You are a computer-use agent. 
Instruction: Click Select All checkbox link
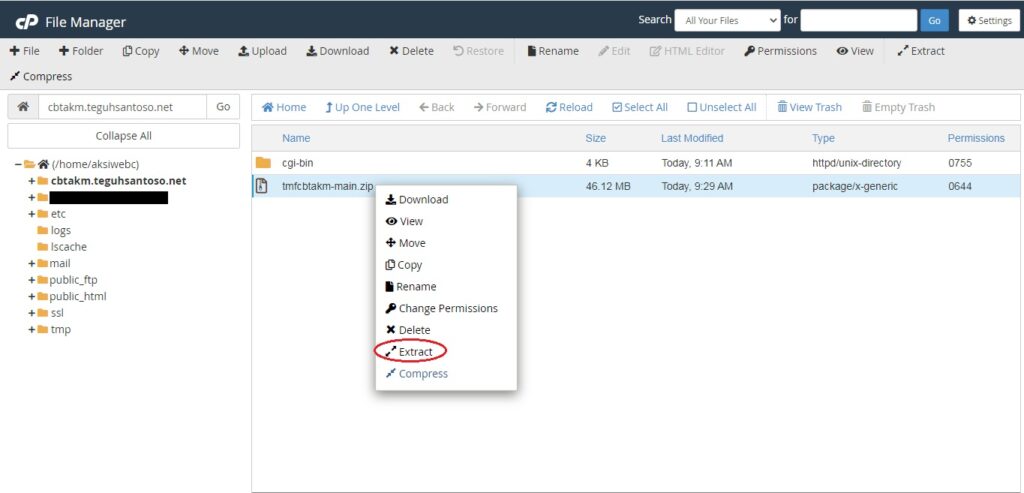click(x=640, y=107)
